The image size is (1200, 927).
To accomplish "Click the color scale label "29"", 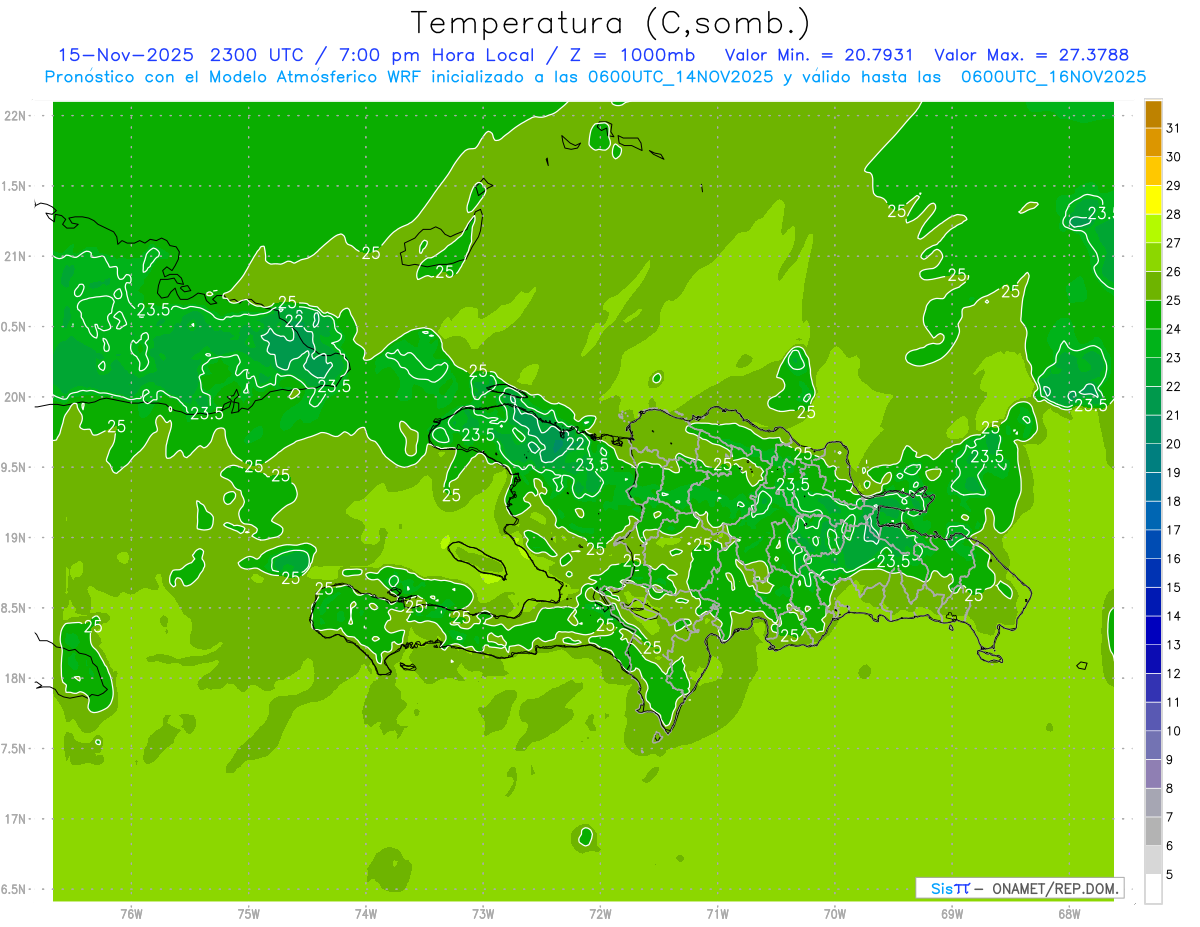I will pyautogui.click(x=1173, y=185).
